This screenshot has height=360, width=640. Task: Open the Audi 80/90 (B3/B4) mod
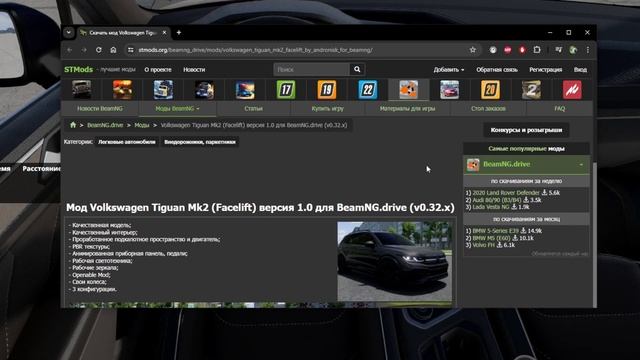pos(497,200)
